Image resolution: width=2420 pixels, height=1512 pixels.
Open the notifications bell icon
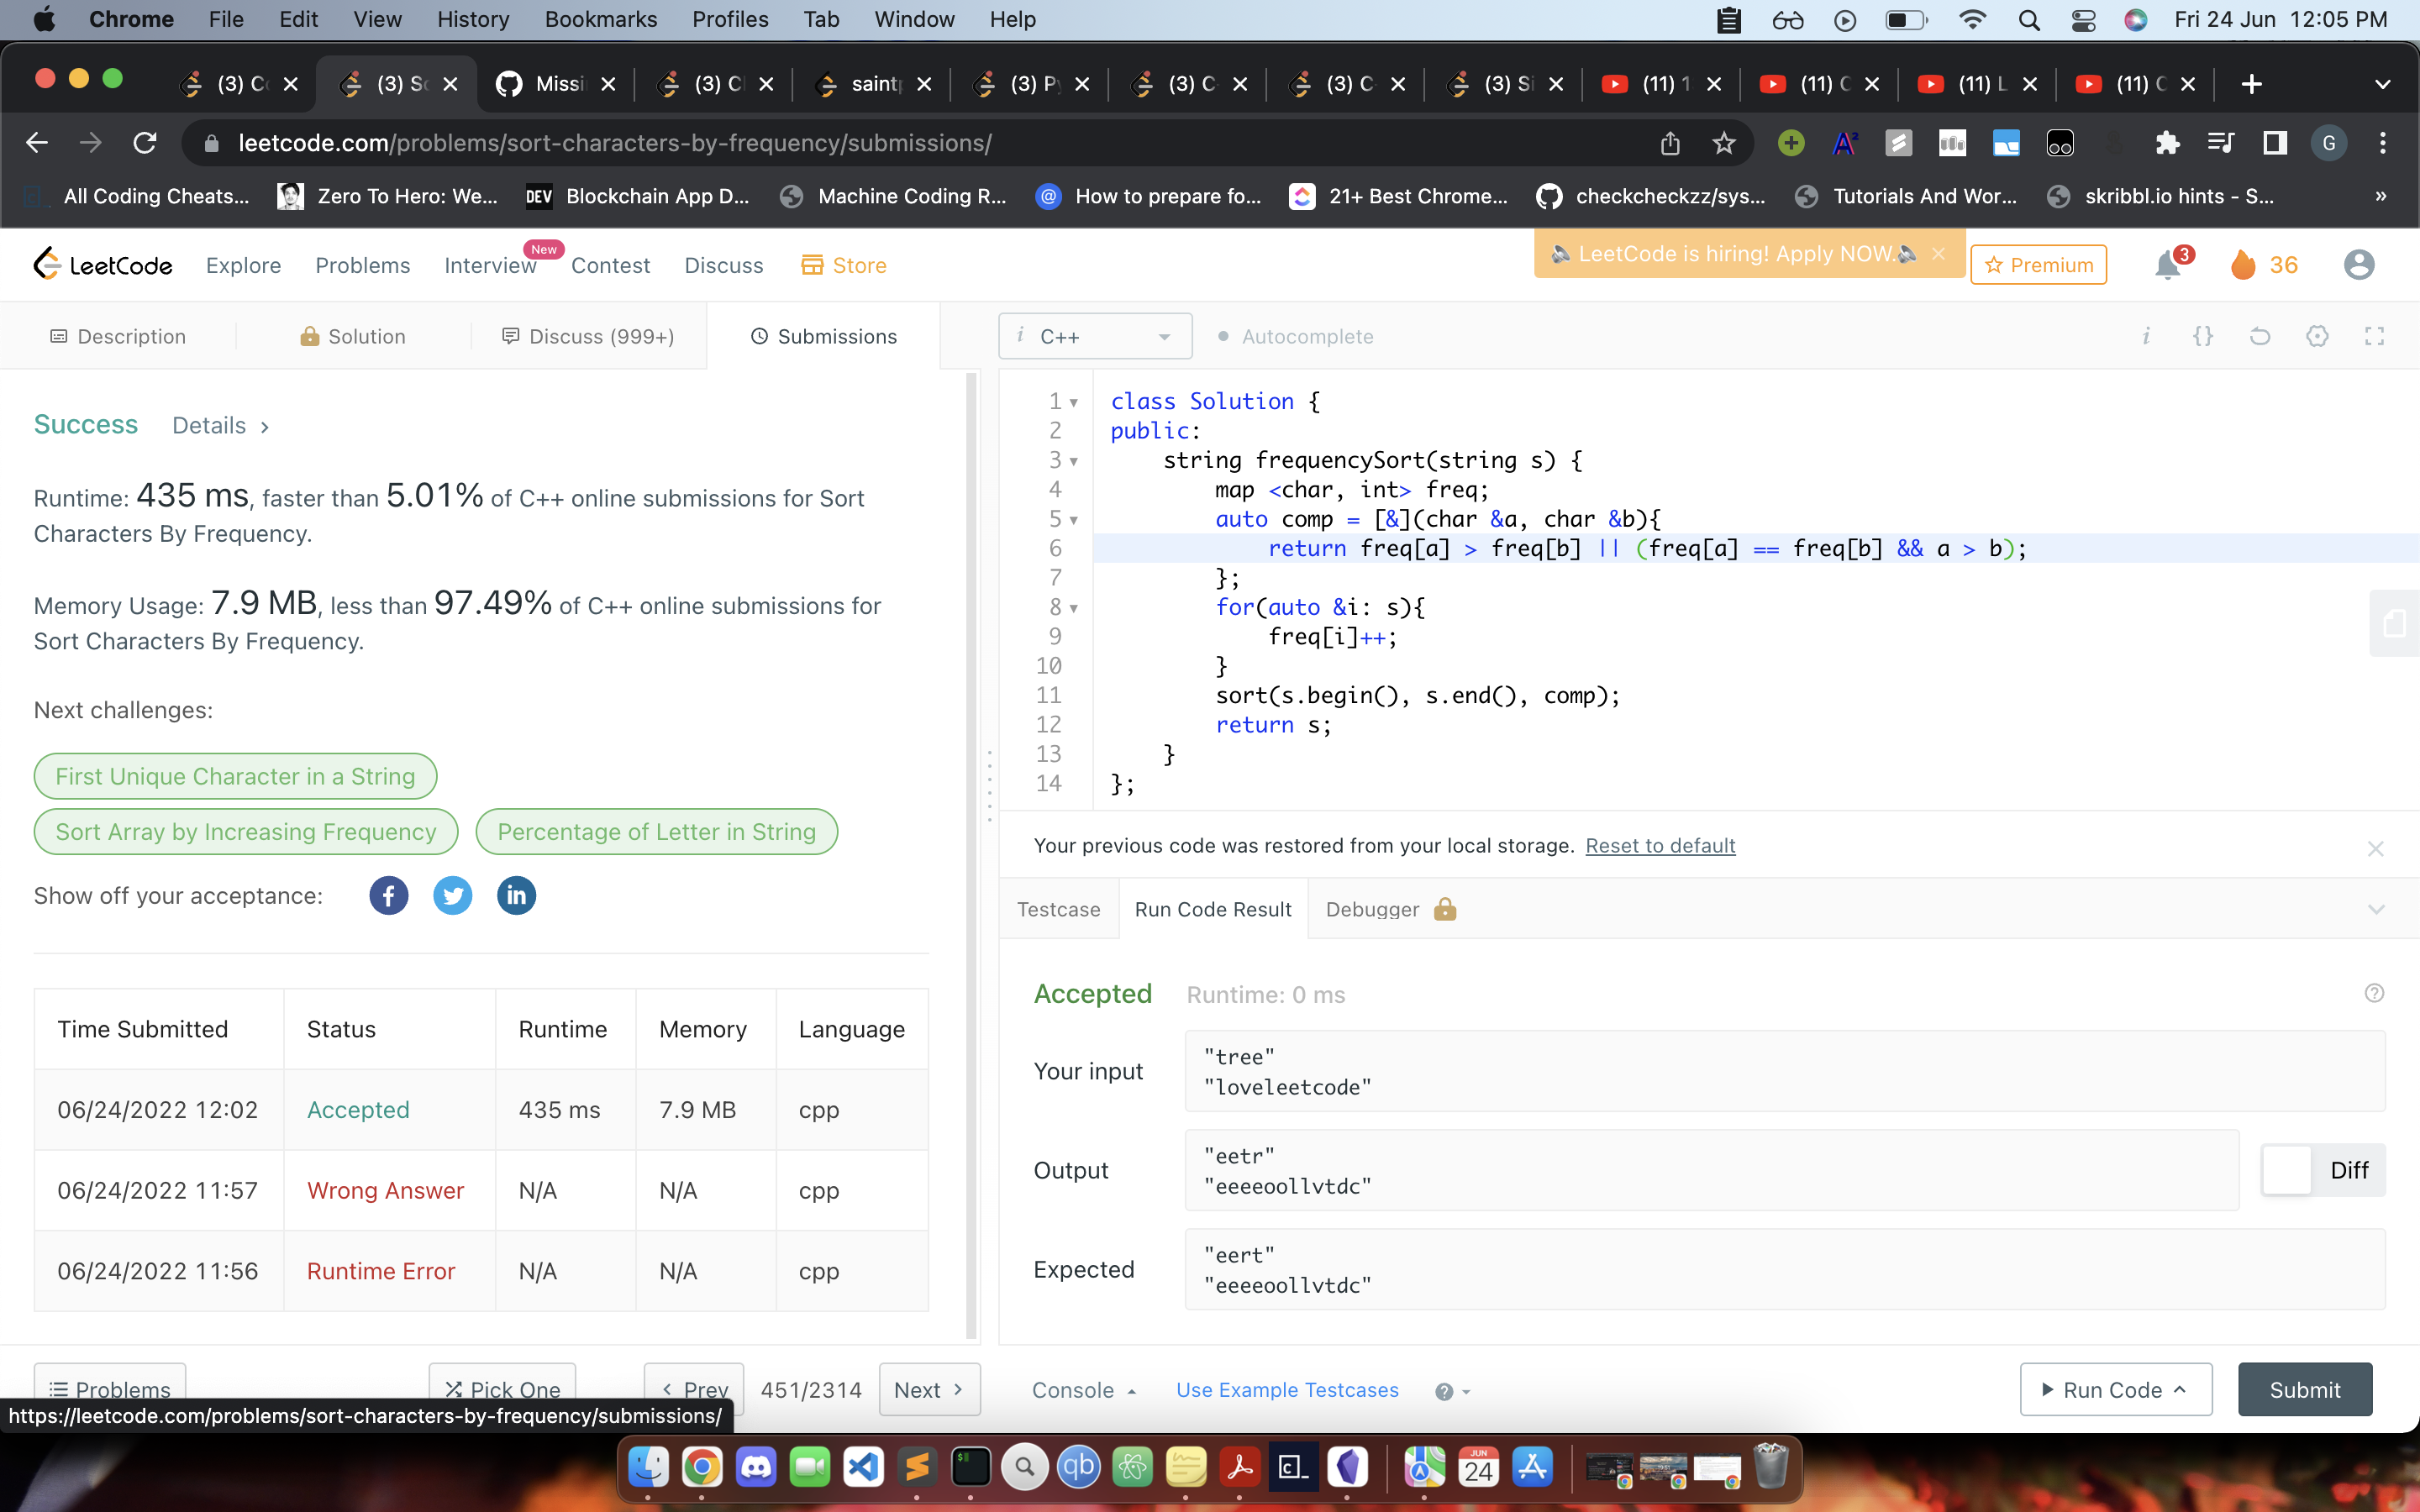tap(2167, 265)
